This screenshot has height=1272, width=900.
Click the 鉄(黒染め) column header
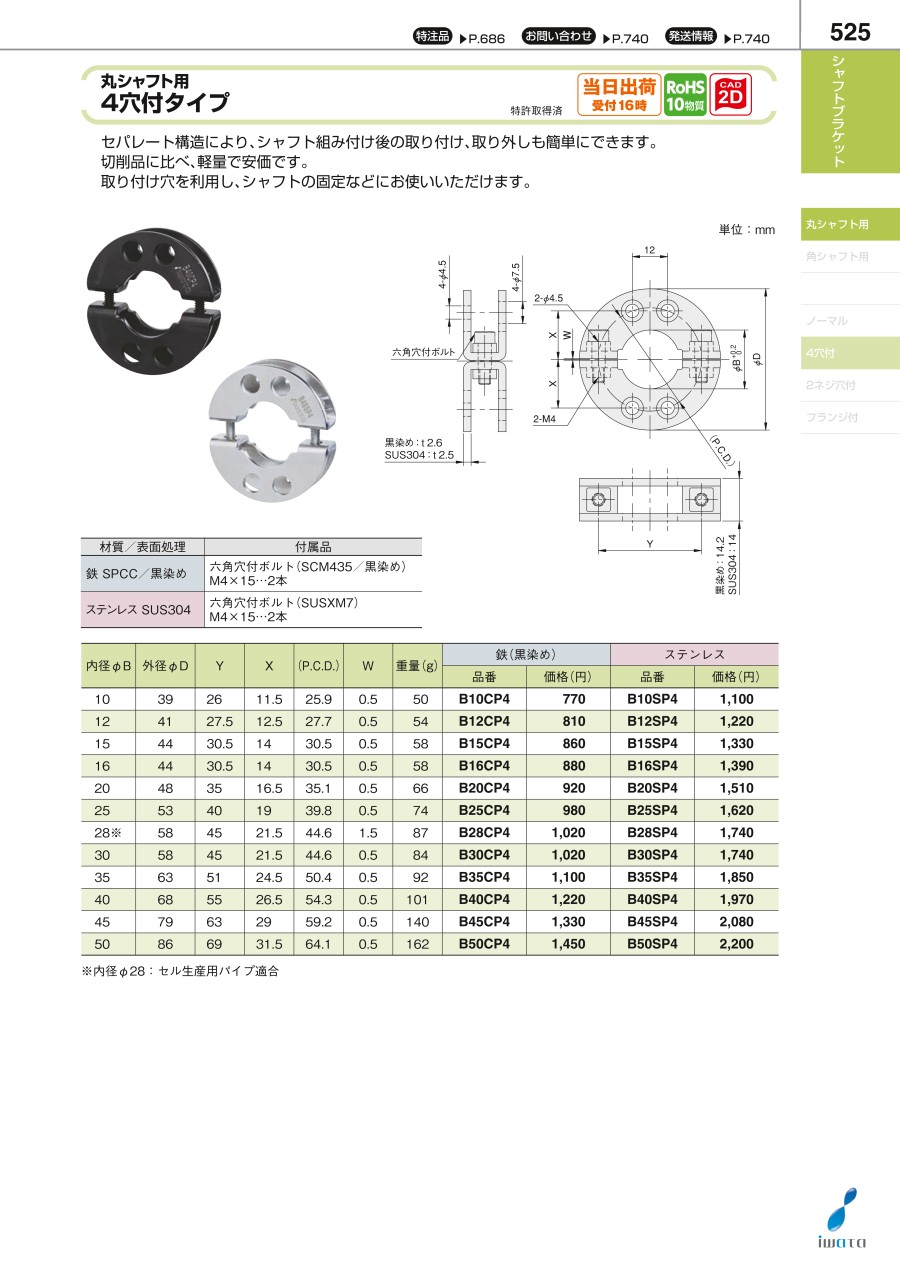click(526, 654)
